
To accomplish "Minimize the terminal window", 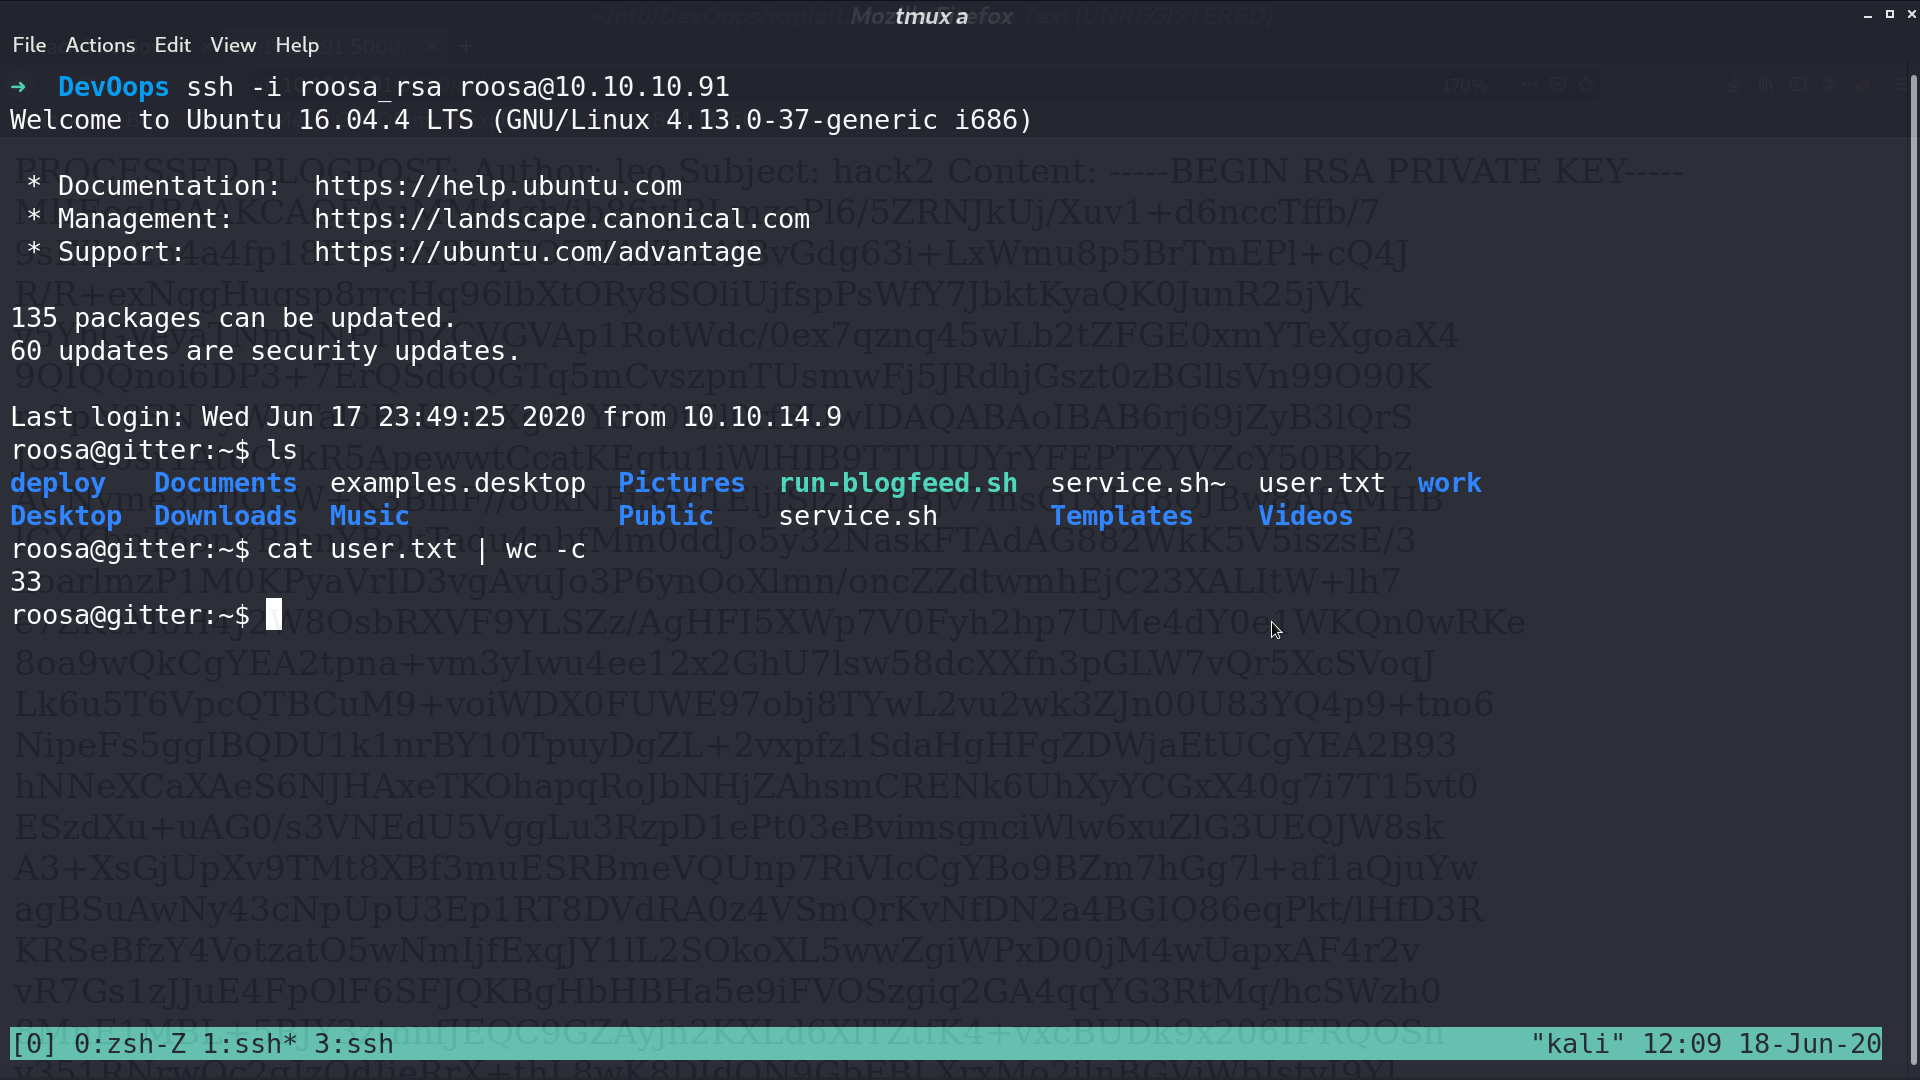I will pos(1868,15).
